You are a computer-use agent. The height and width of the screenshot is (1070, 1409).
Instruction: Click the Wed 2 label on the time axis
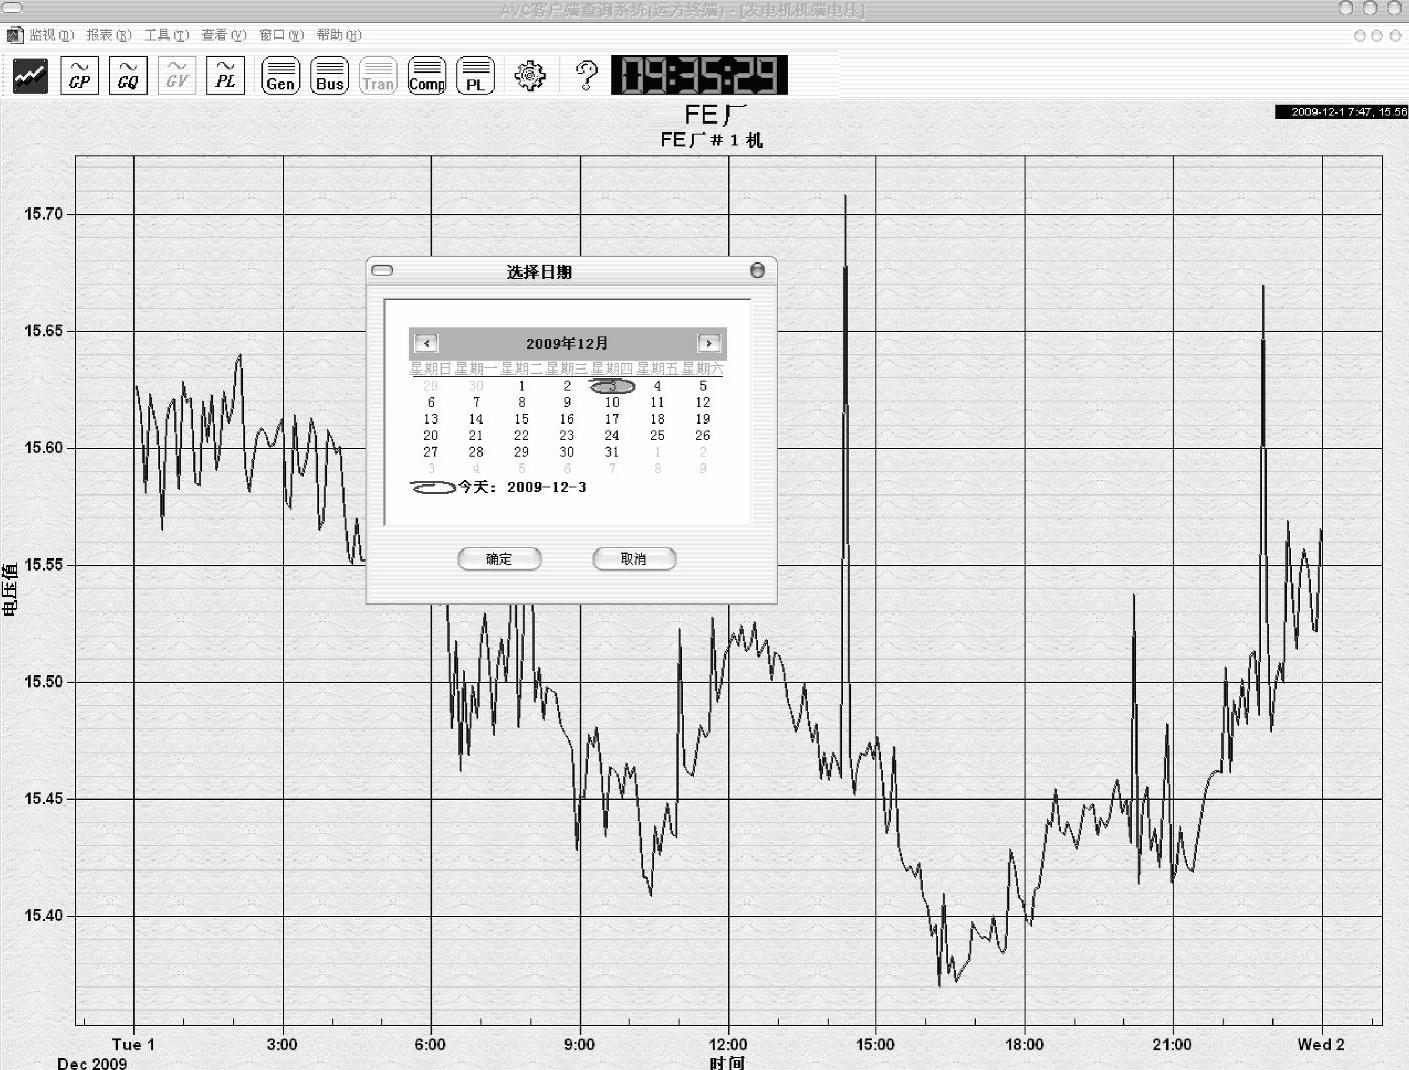tap(1321, 1044)
